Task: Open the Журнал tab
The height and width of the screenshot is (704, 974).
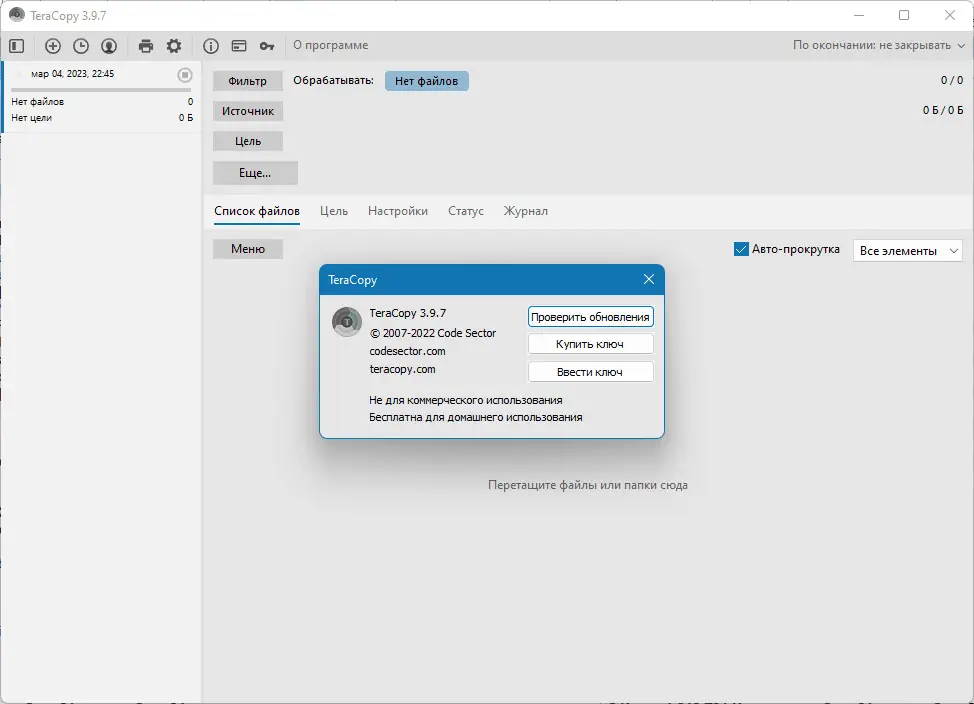Action: 526,211
